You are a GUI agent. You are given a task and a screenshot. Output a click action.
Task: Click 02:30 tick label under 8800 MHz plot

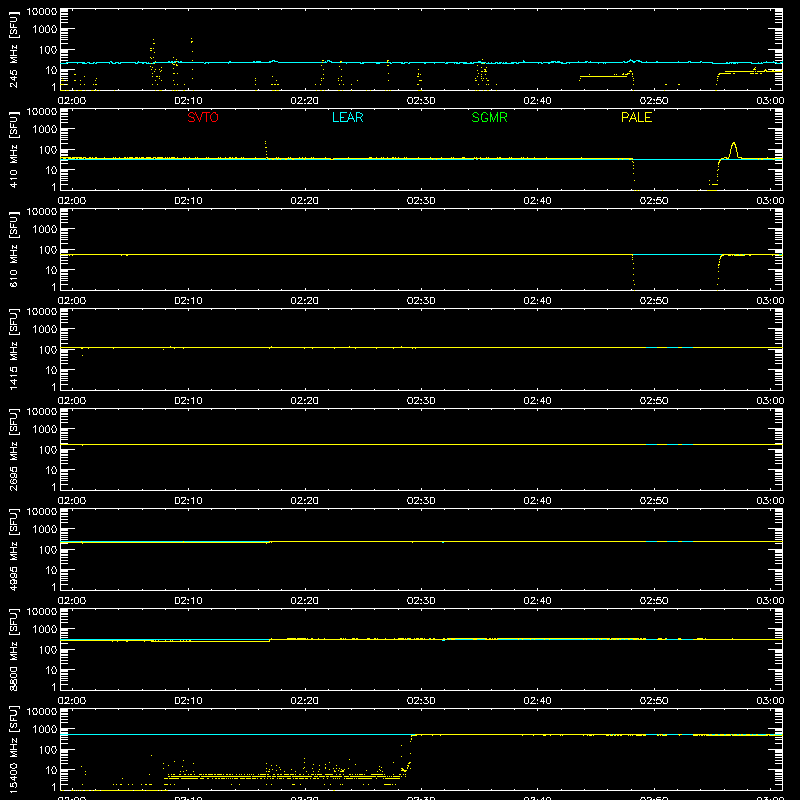click(421, 701)
